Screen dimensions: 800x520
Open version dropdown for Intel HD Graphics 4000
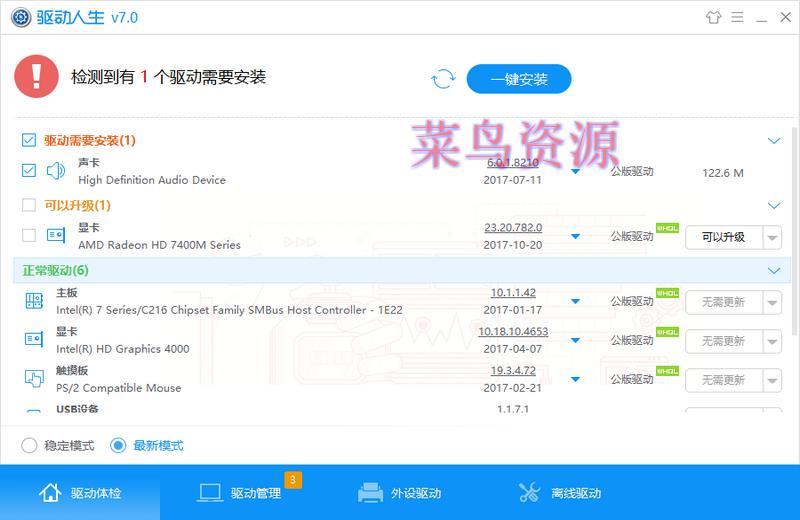tap(576, 340)
